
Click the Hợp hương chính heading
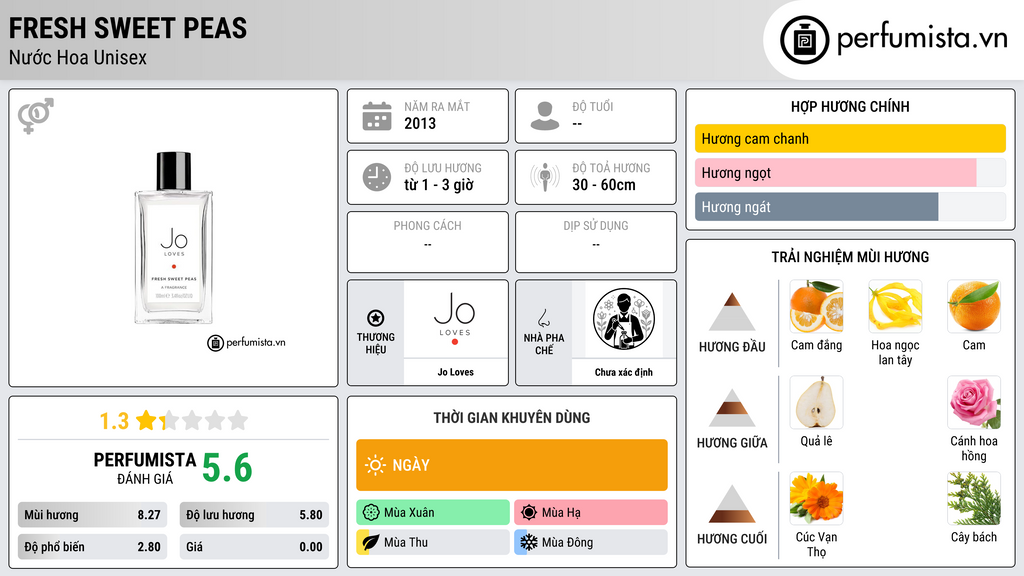click(850, 106)
